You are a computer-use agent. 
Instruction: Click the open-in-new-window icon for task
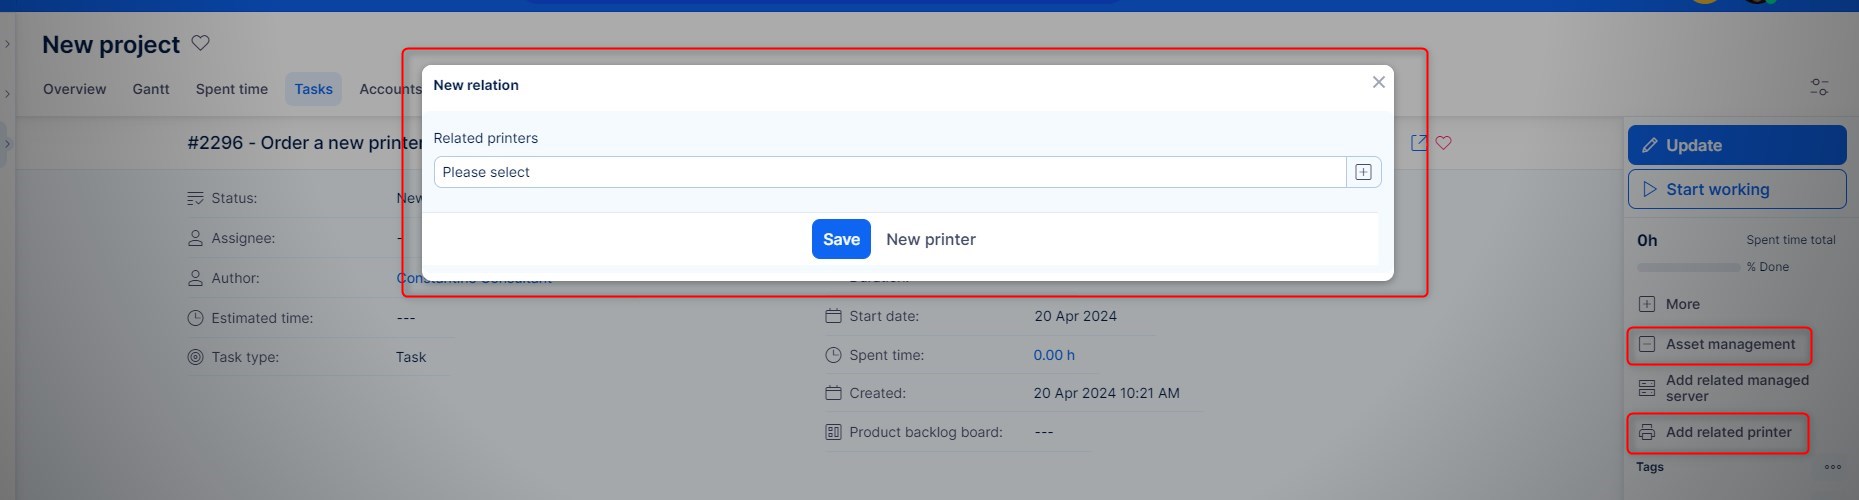click(x=1419, y=143)
